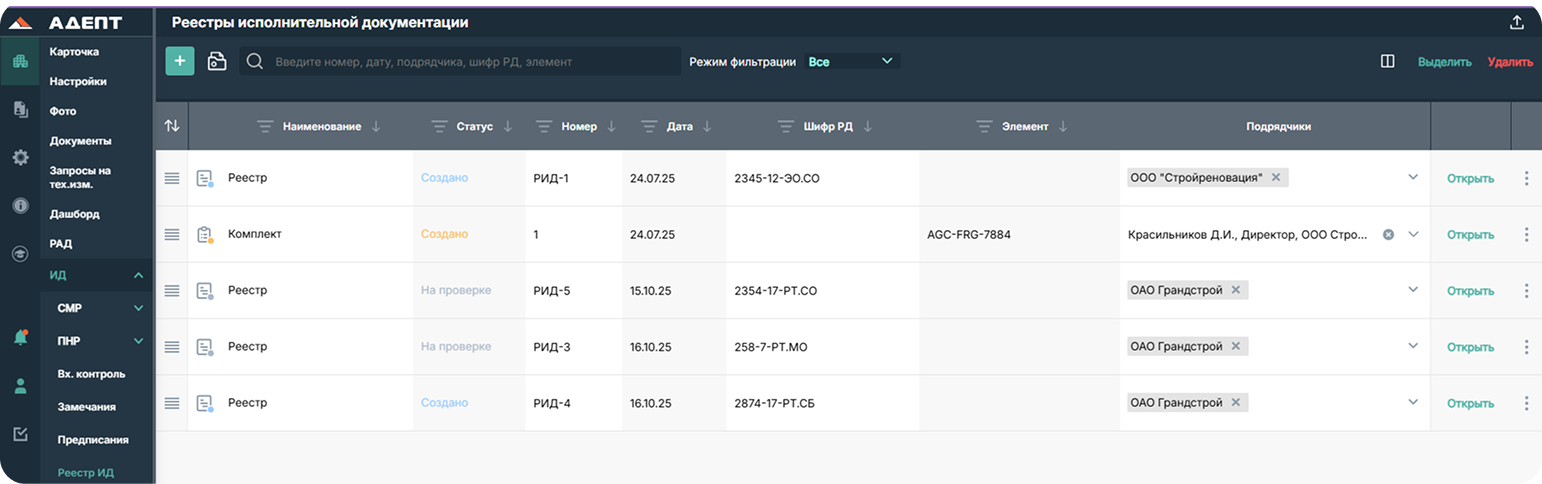Select Замечания in the side menu
Viewport: 1542px width, 484px height.
coord(86,407)
